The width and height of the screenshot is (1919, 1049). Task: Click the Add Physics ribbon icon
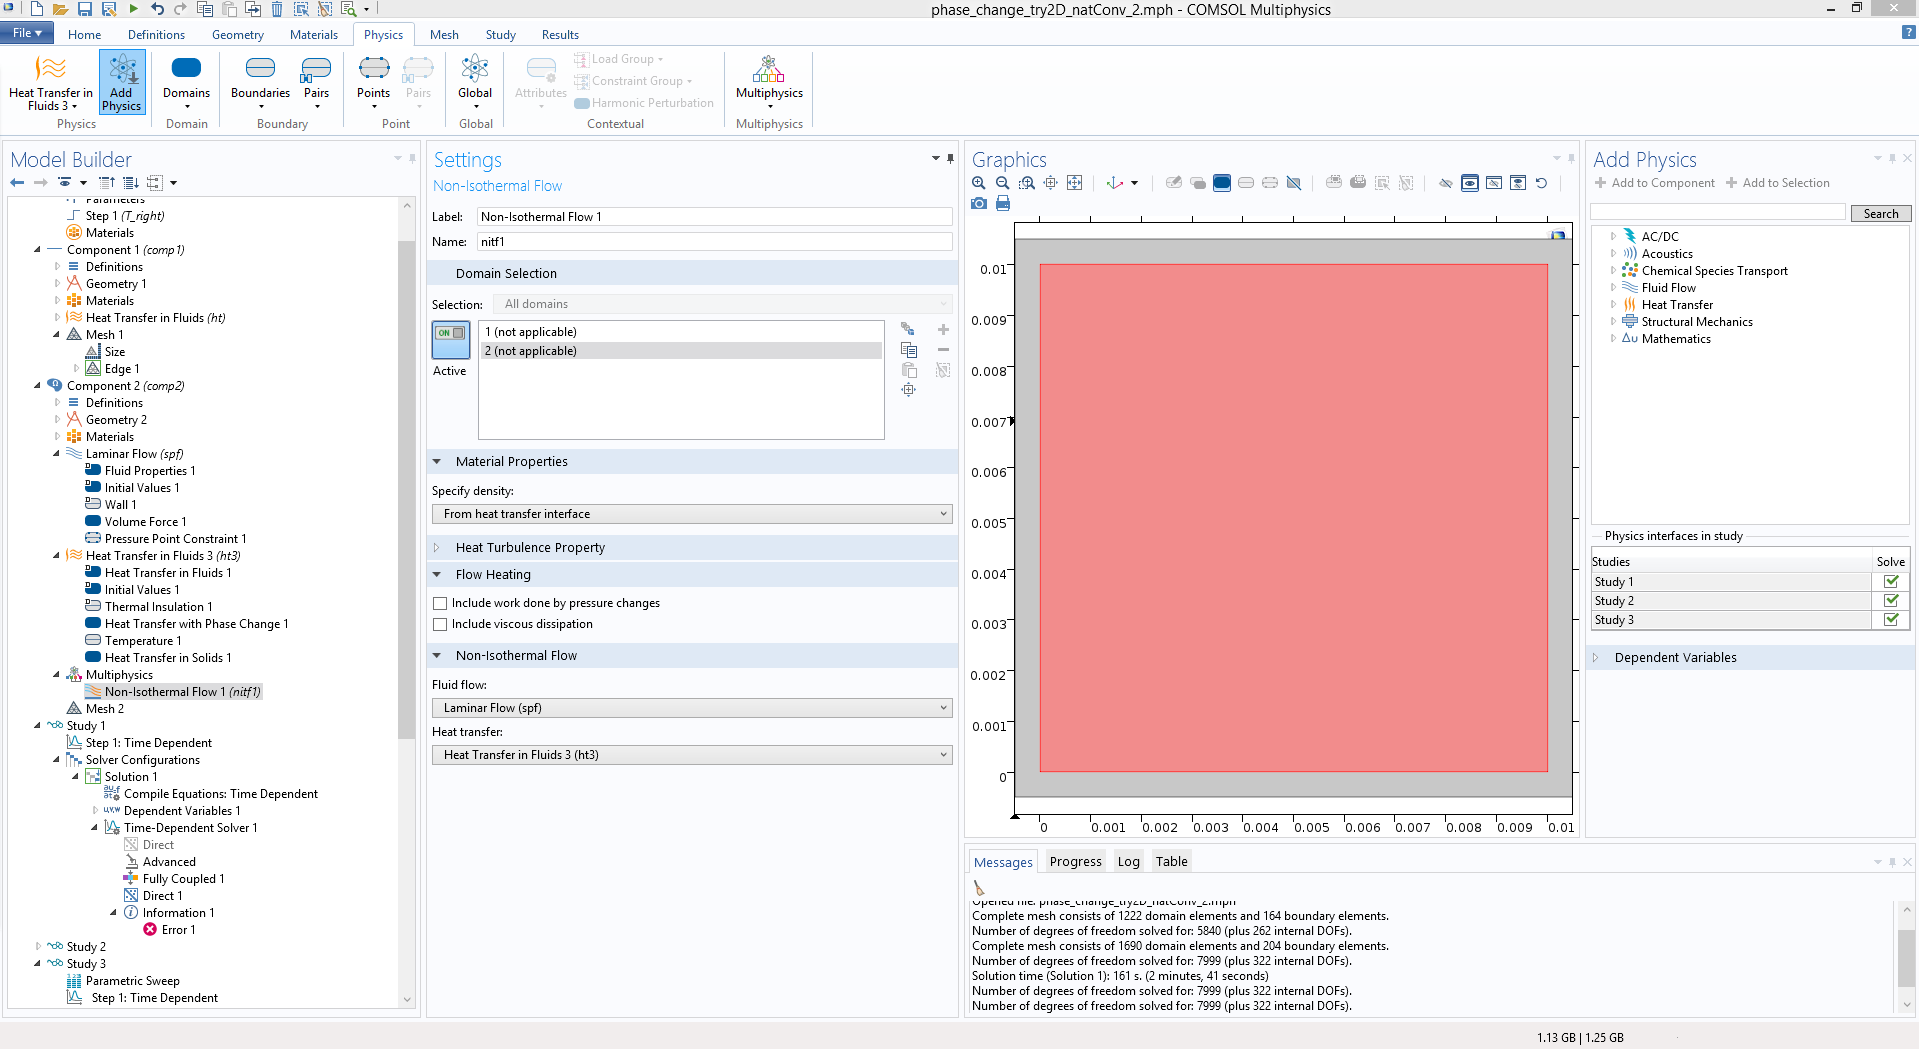(x=121, y=82)
